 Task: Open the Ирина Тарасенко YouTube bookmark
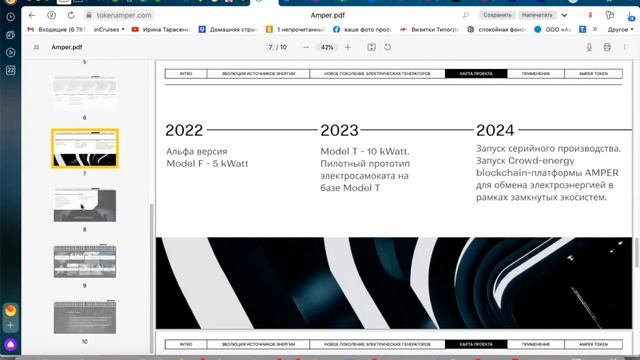click(x=161, y=29)
